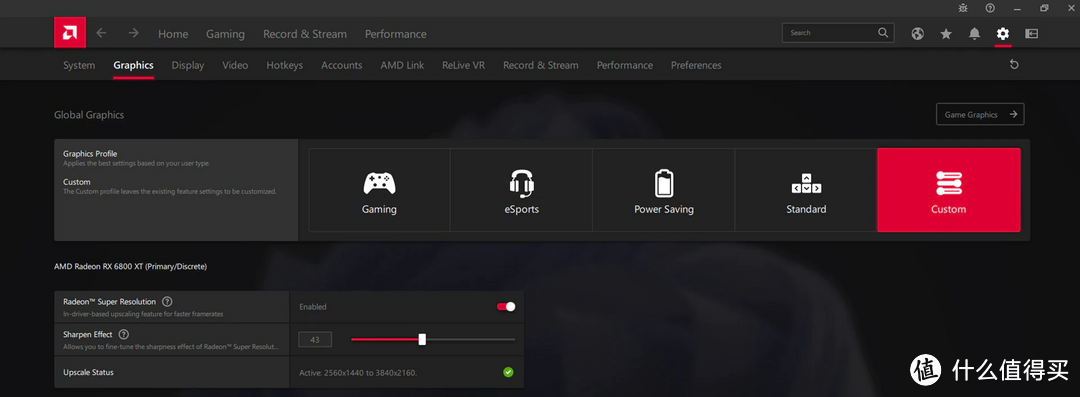The image size is (1080, 397).
Task: Click the 'Enabled' status text
Action: [313, 307]
